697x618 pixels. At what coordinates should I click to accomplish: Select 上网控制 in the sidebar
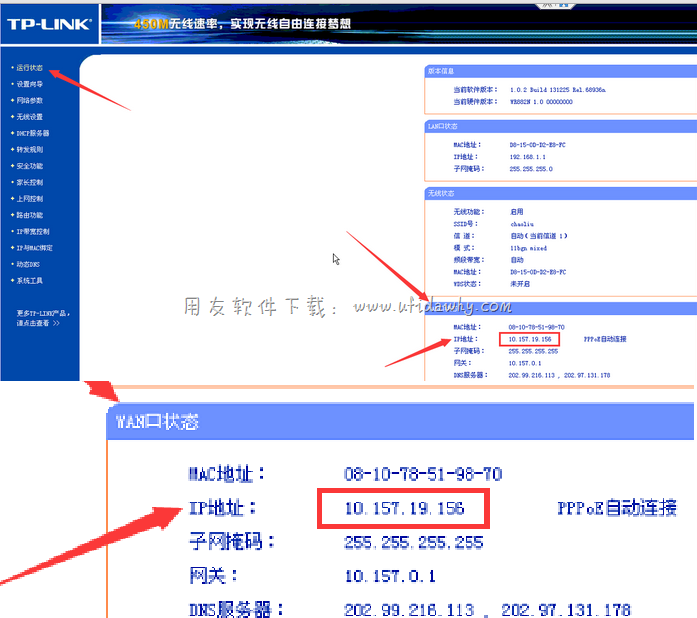click(29, 199)
